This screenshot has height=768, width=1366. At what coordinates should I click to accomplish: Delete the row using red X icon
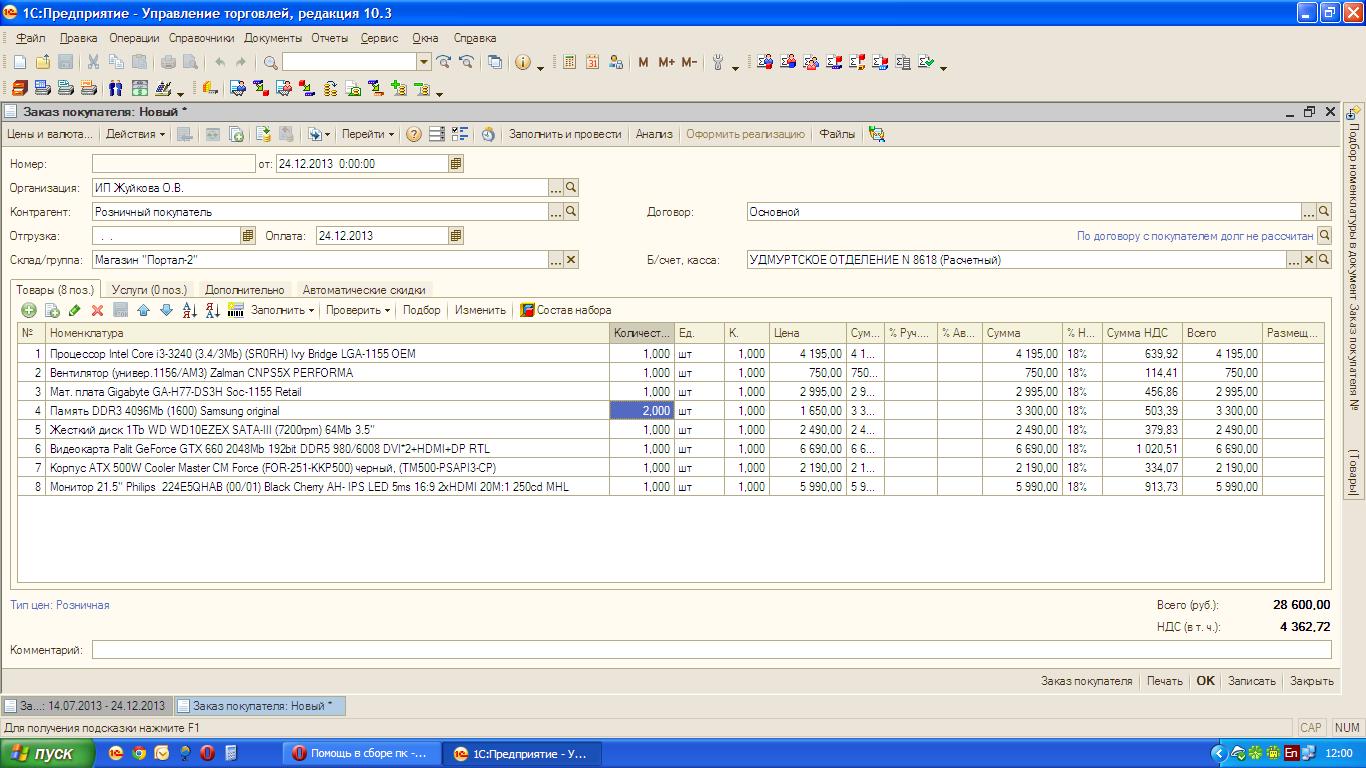tap(97, 311)
